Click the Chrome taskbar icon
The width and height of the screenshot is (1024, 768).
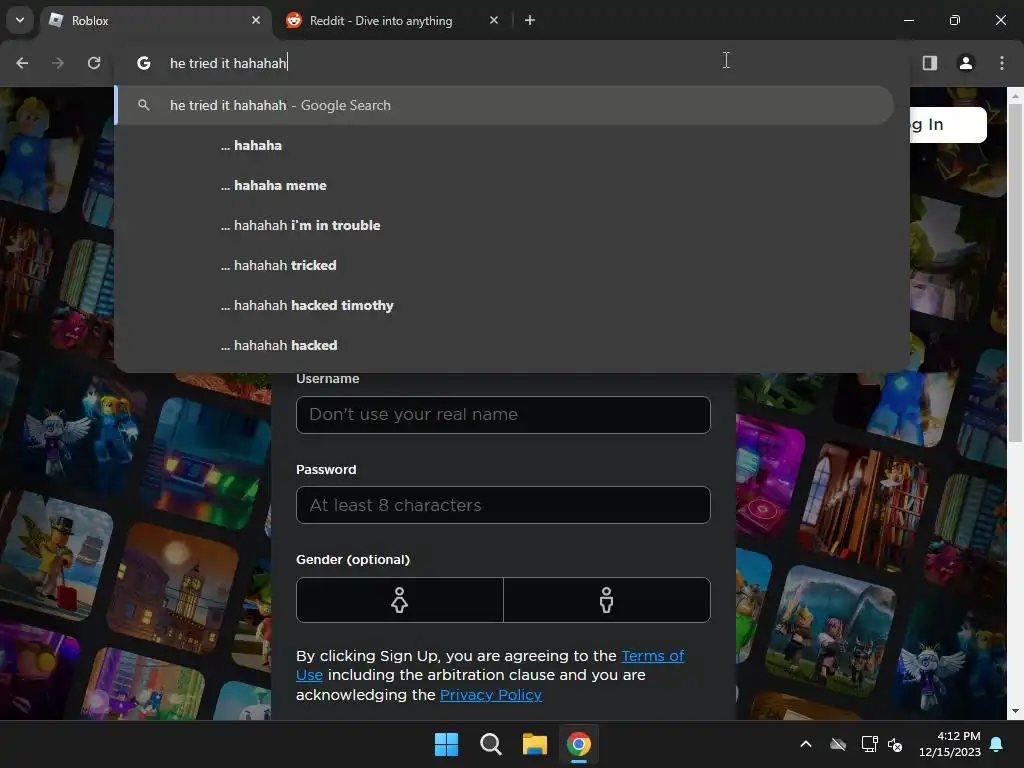pyautogui.click(x=579, y=744)
